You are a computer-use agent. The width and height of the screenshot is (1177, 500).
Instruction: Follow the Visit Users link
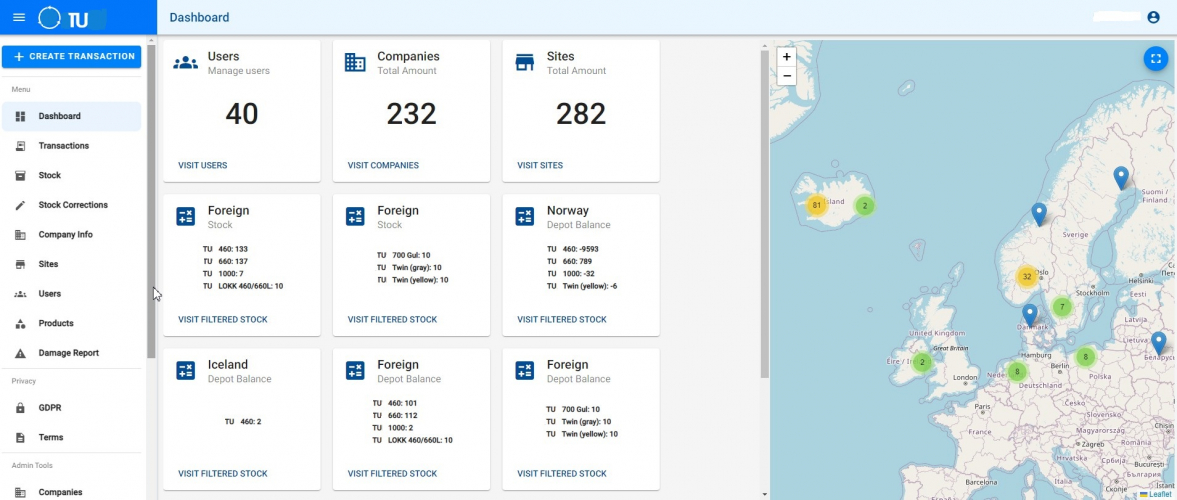coord(203,166)
